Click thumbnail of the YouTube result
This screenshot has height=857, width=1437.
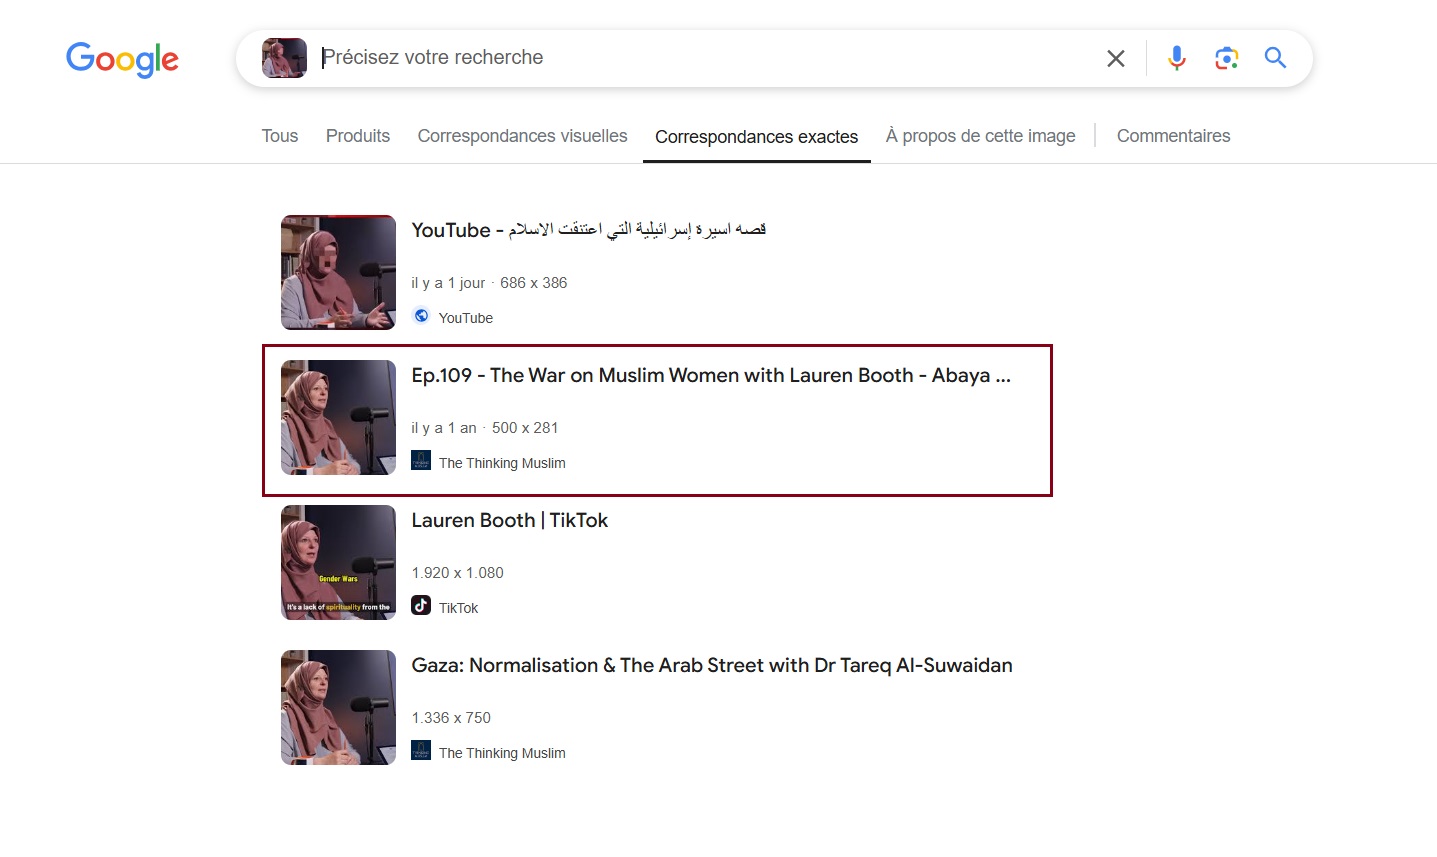(x=339, y=272)
